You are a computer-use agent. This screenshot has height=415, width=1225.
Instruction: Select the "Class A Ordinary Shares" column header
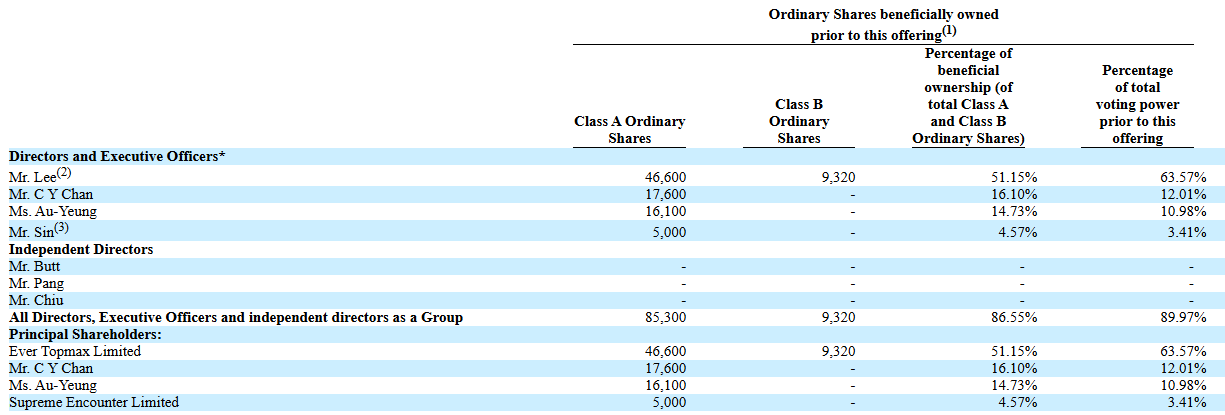pyautogui.click(x=629, y=130)
